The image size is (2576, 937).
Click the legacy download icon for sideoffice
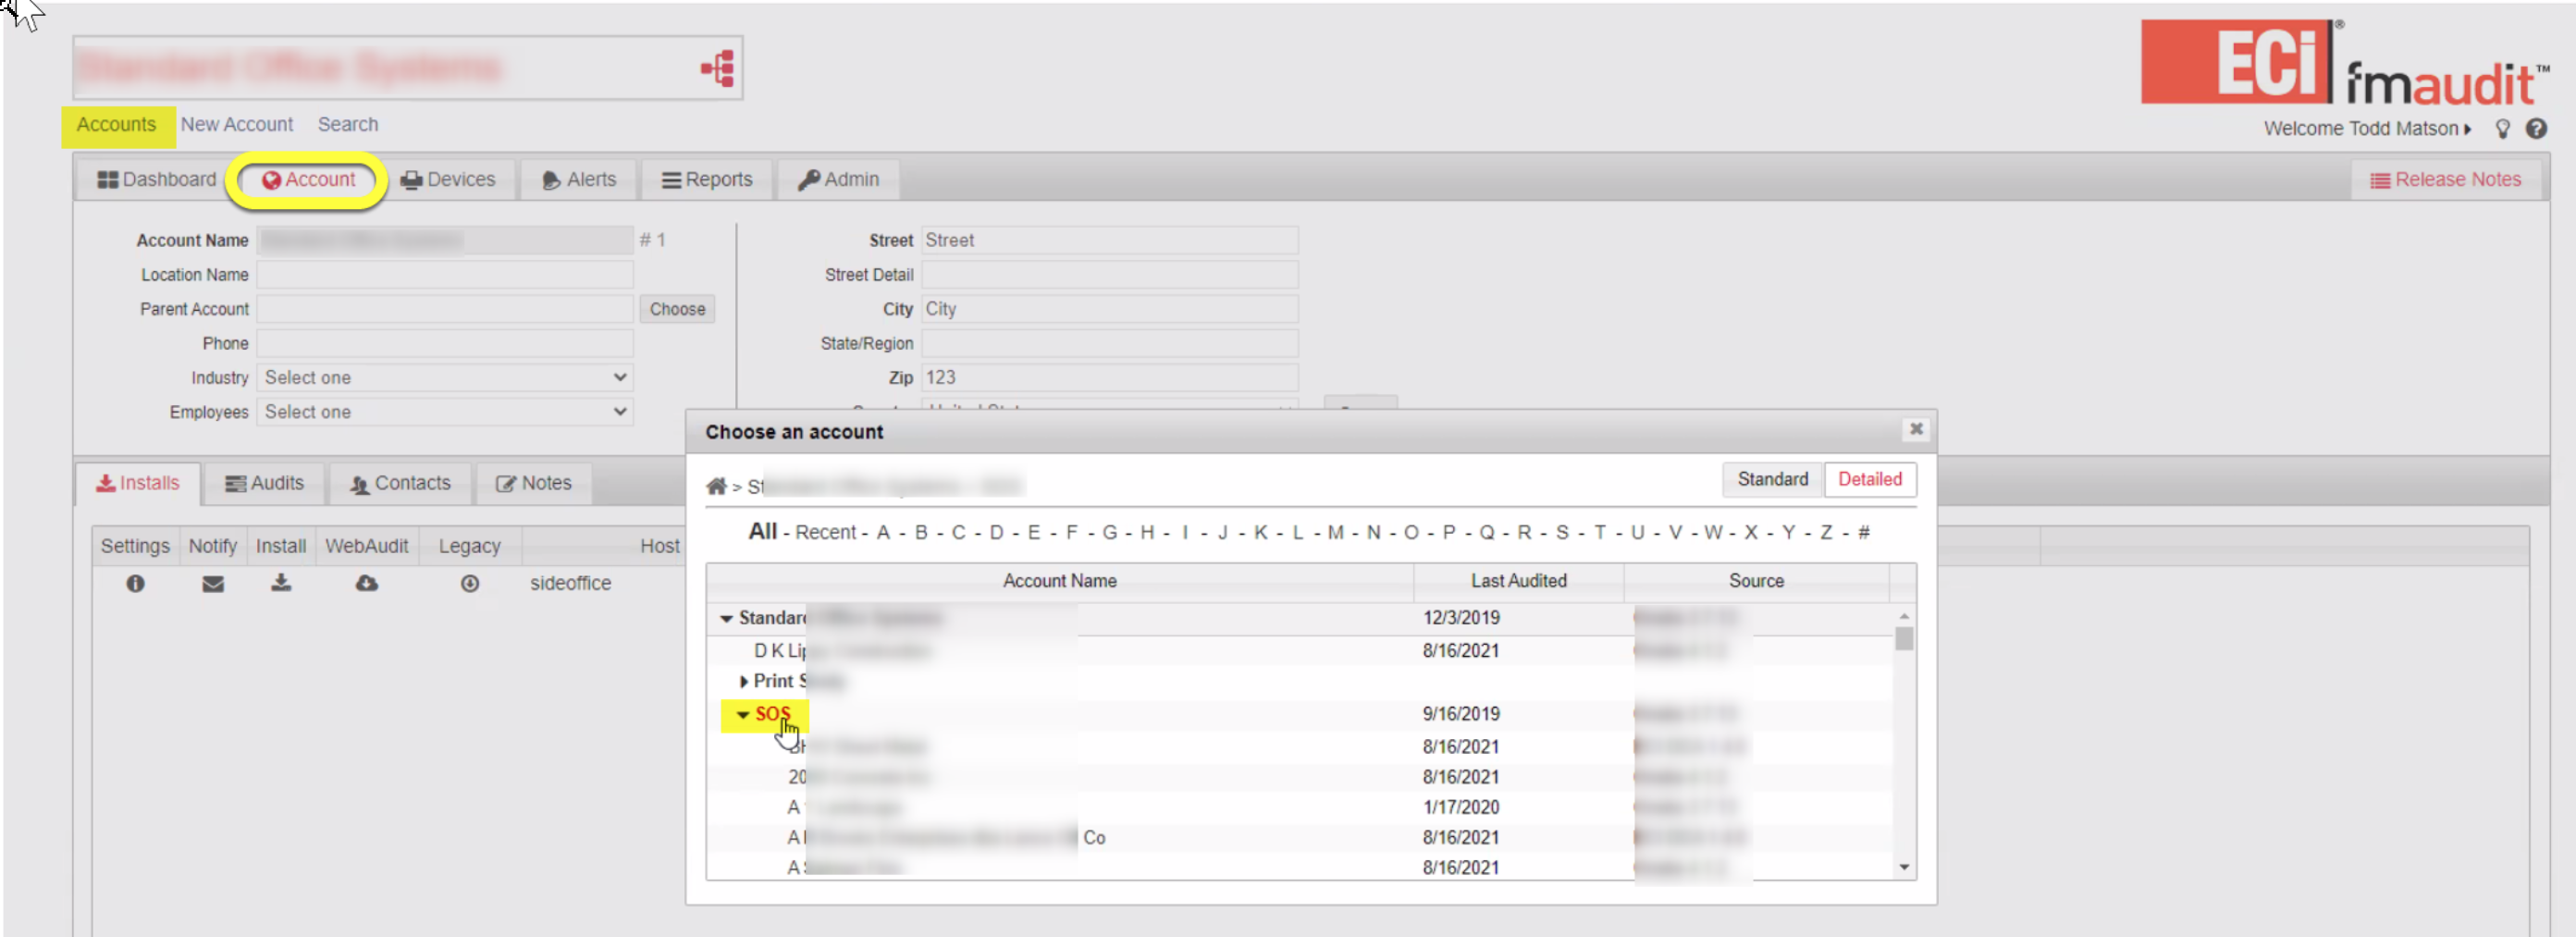pos(469,583)
